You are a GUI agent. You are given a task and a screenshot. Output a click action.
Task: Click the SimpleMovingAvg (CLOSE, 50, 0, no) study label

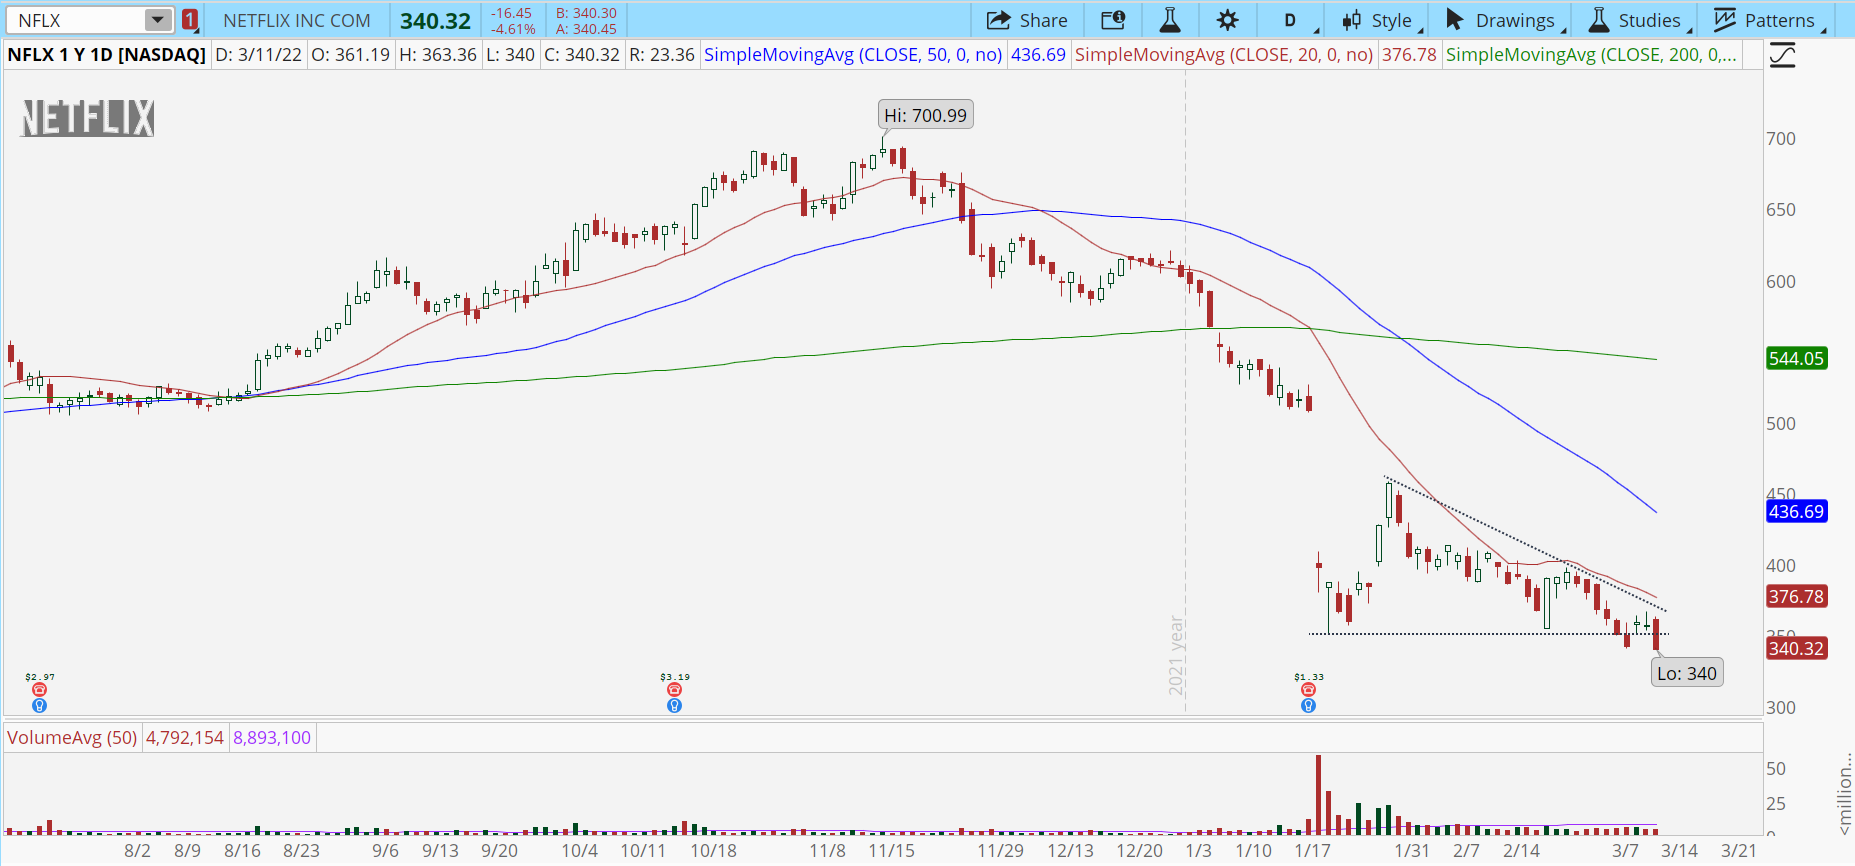pyautogui.click(x=853, y=54)
